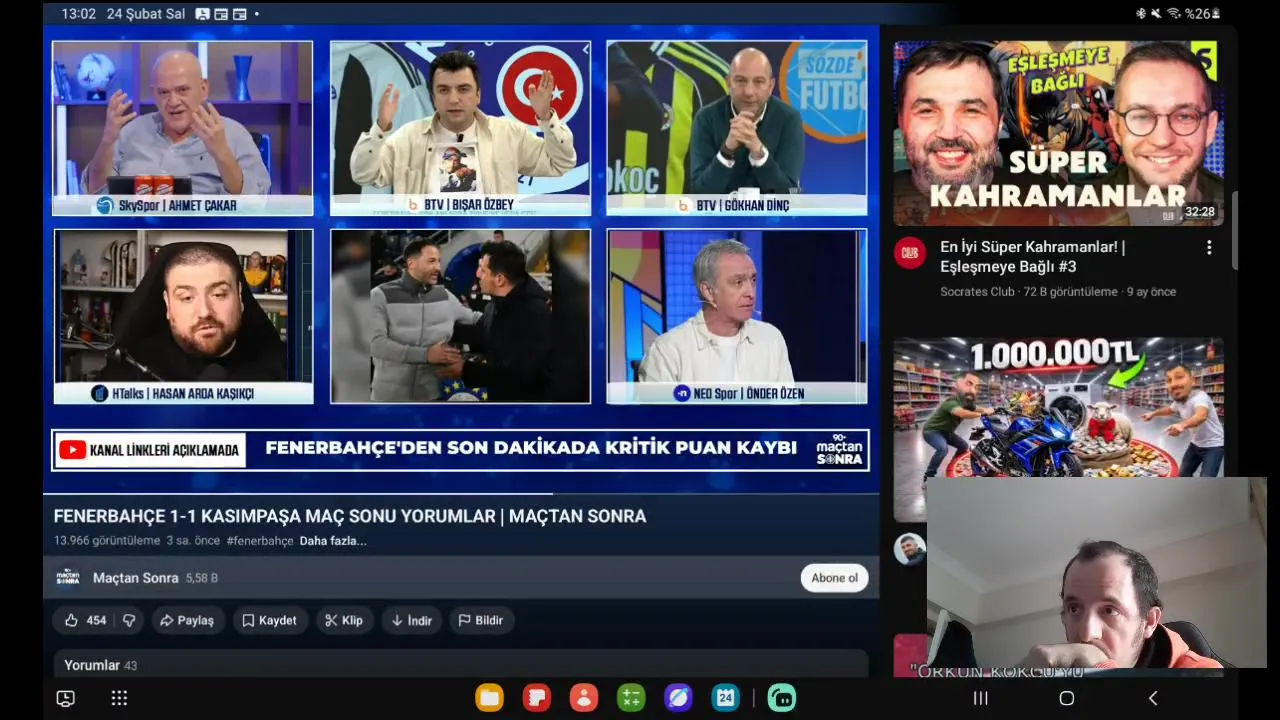This screenshot has height=720, width=1280.
Task: Tap the Back navigation arrow
Action: tap(1153, 698)
